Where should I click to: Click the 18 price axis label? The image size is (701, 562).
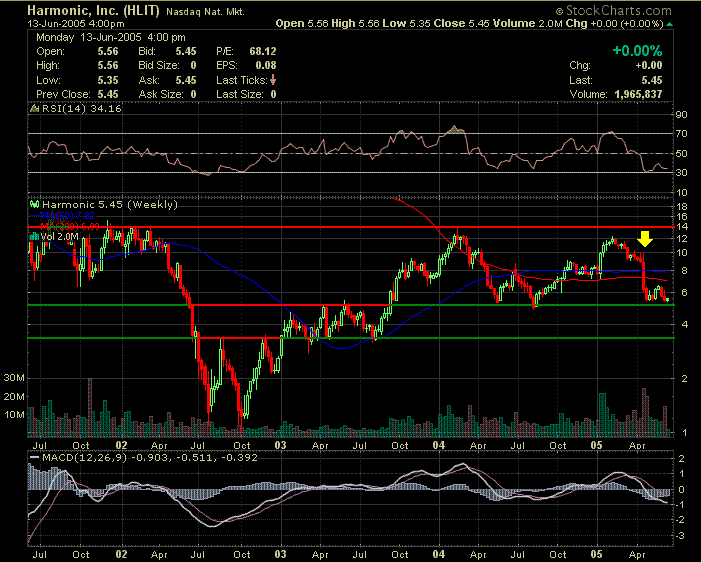682,207
